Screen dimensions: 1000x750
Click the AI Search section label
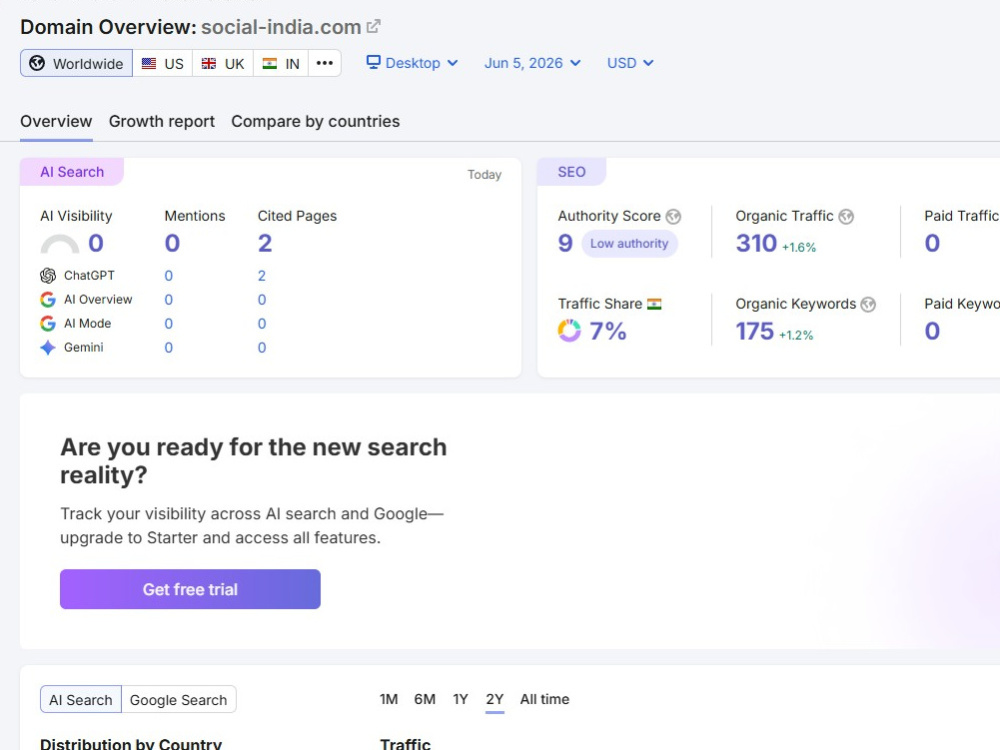[x=72, y=172]
